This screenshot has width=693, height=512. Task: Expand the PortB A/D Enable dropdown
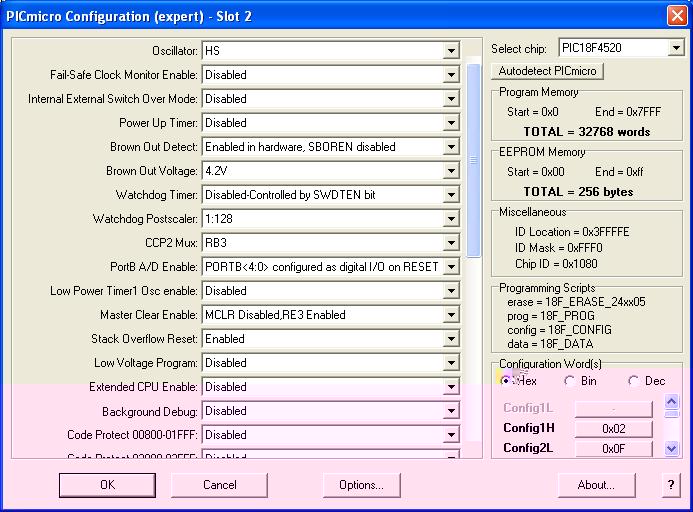[451, 267]
